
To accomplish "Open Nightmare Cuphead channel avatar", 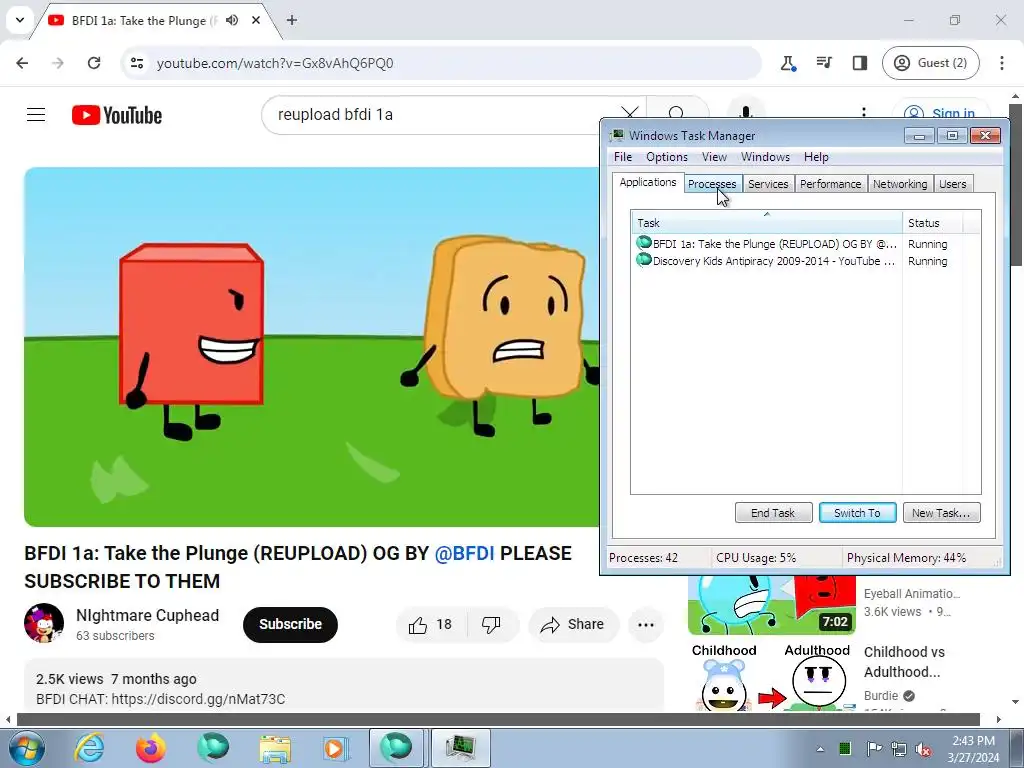I will click(44, 623).
